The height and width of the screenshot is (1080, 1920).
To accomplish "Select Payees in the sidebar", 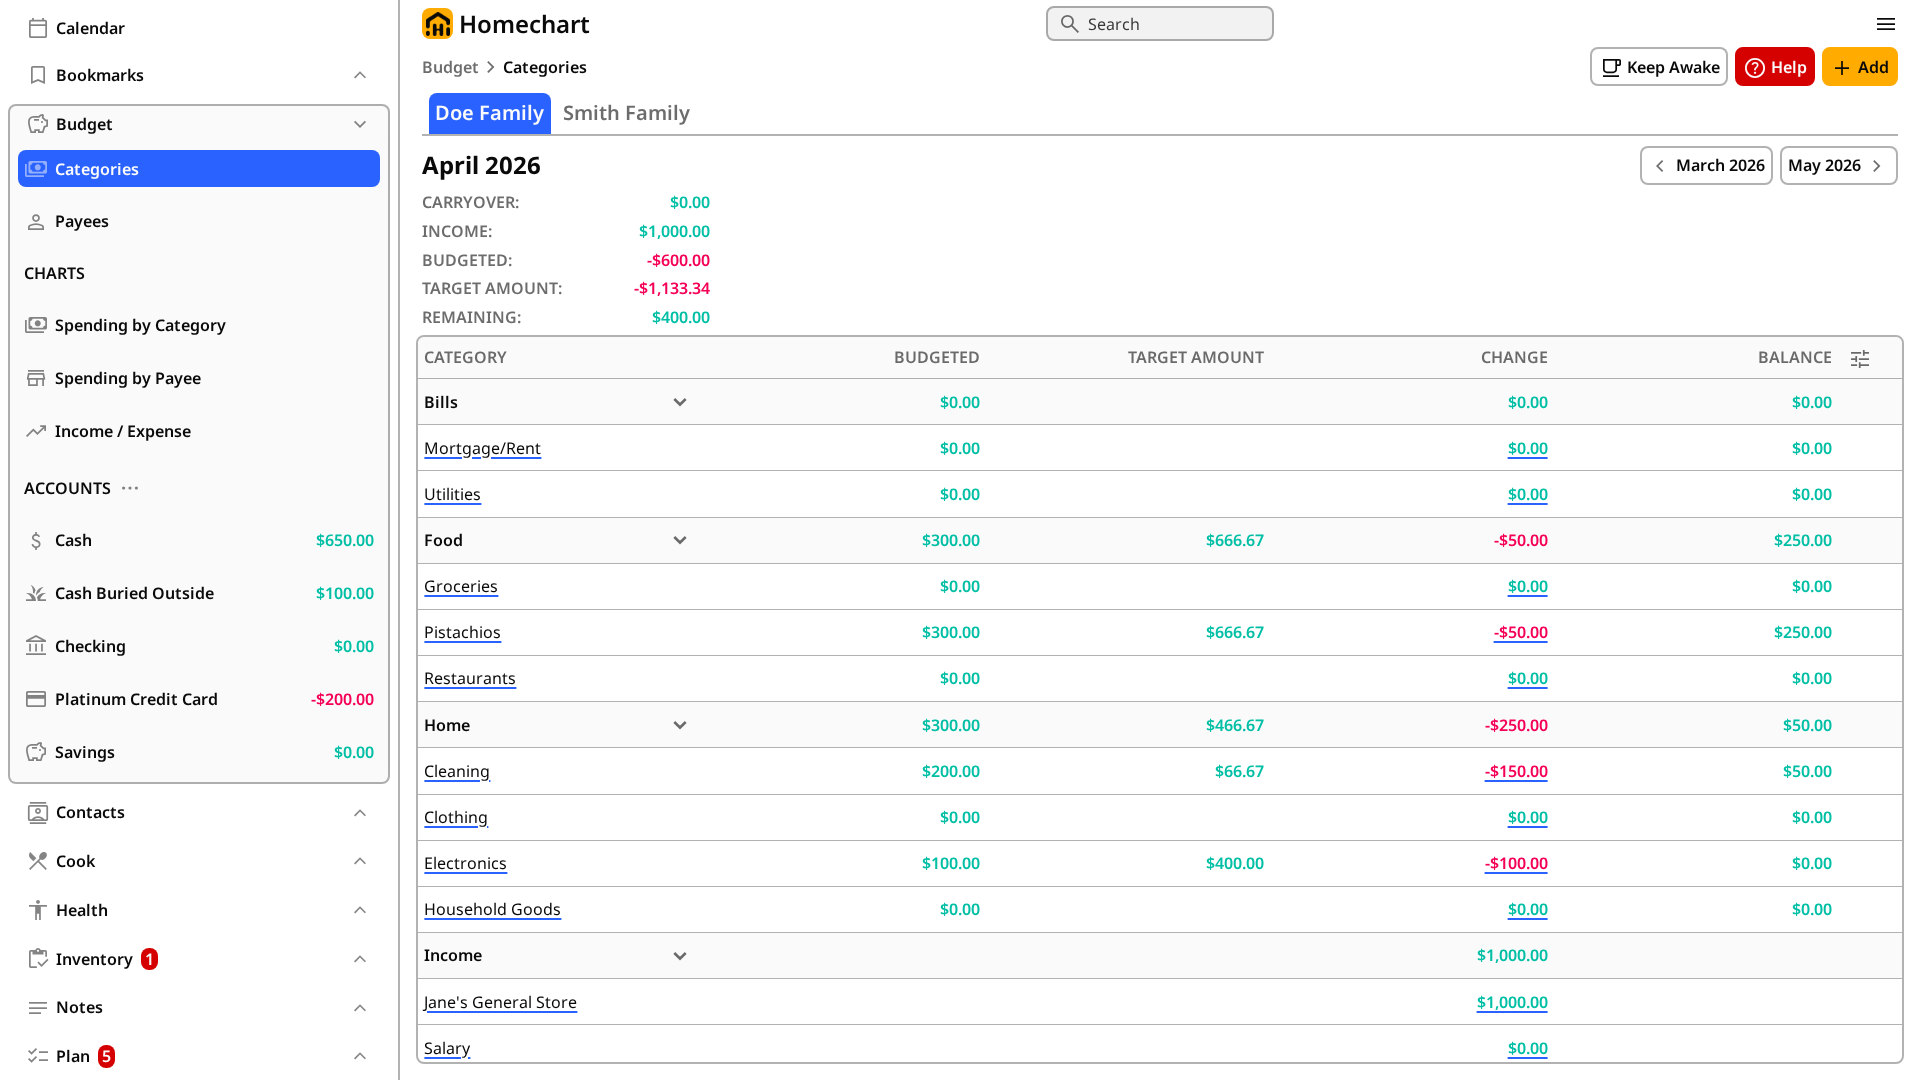I will tap(82, 221).
